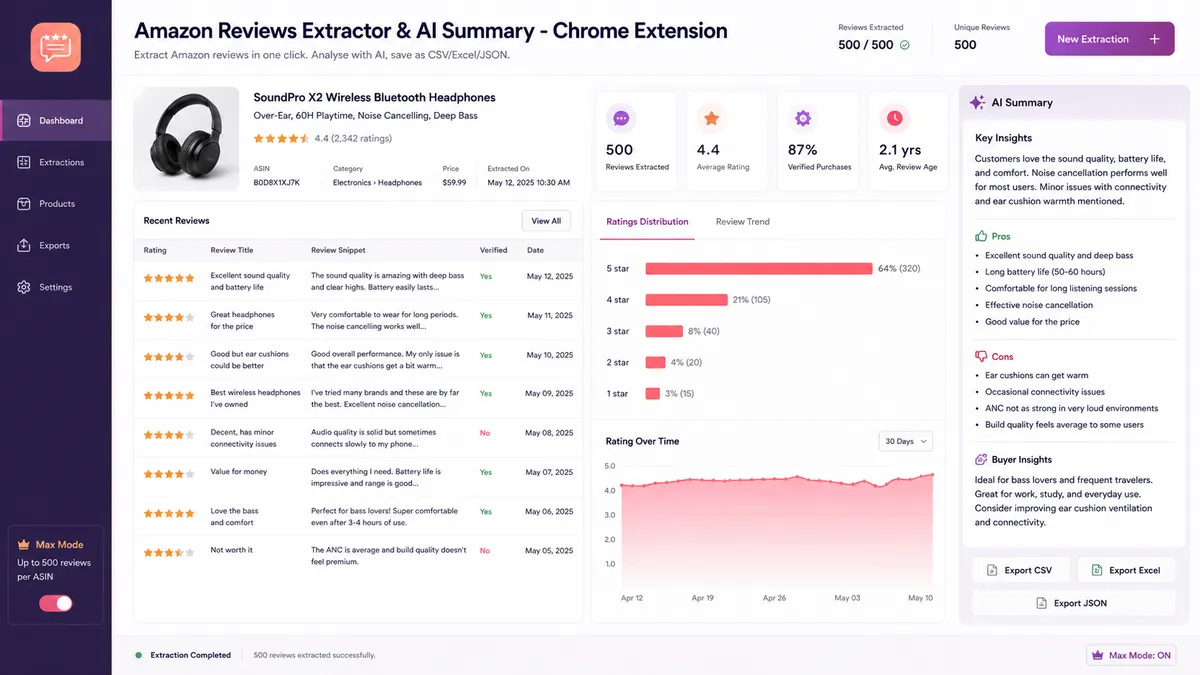Click the Verified column header
This screenshot has height=675, width=1200.
pyautogui.click(x=493, y=250)
